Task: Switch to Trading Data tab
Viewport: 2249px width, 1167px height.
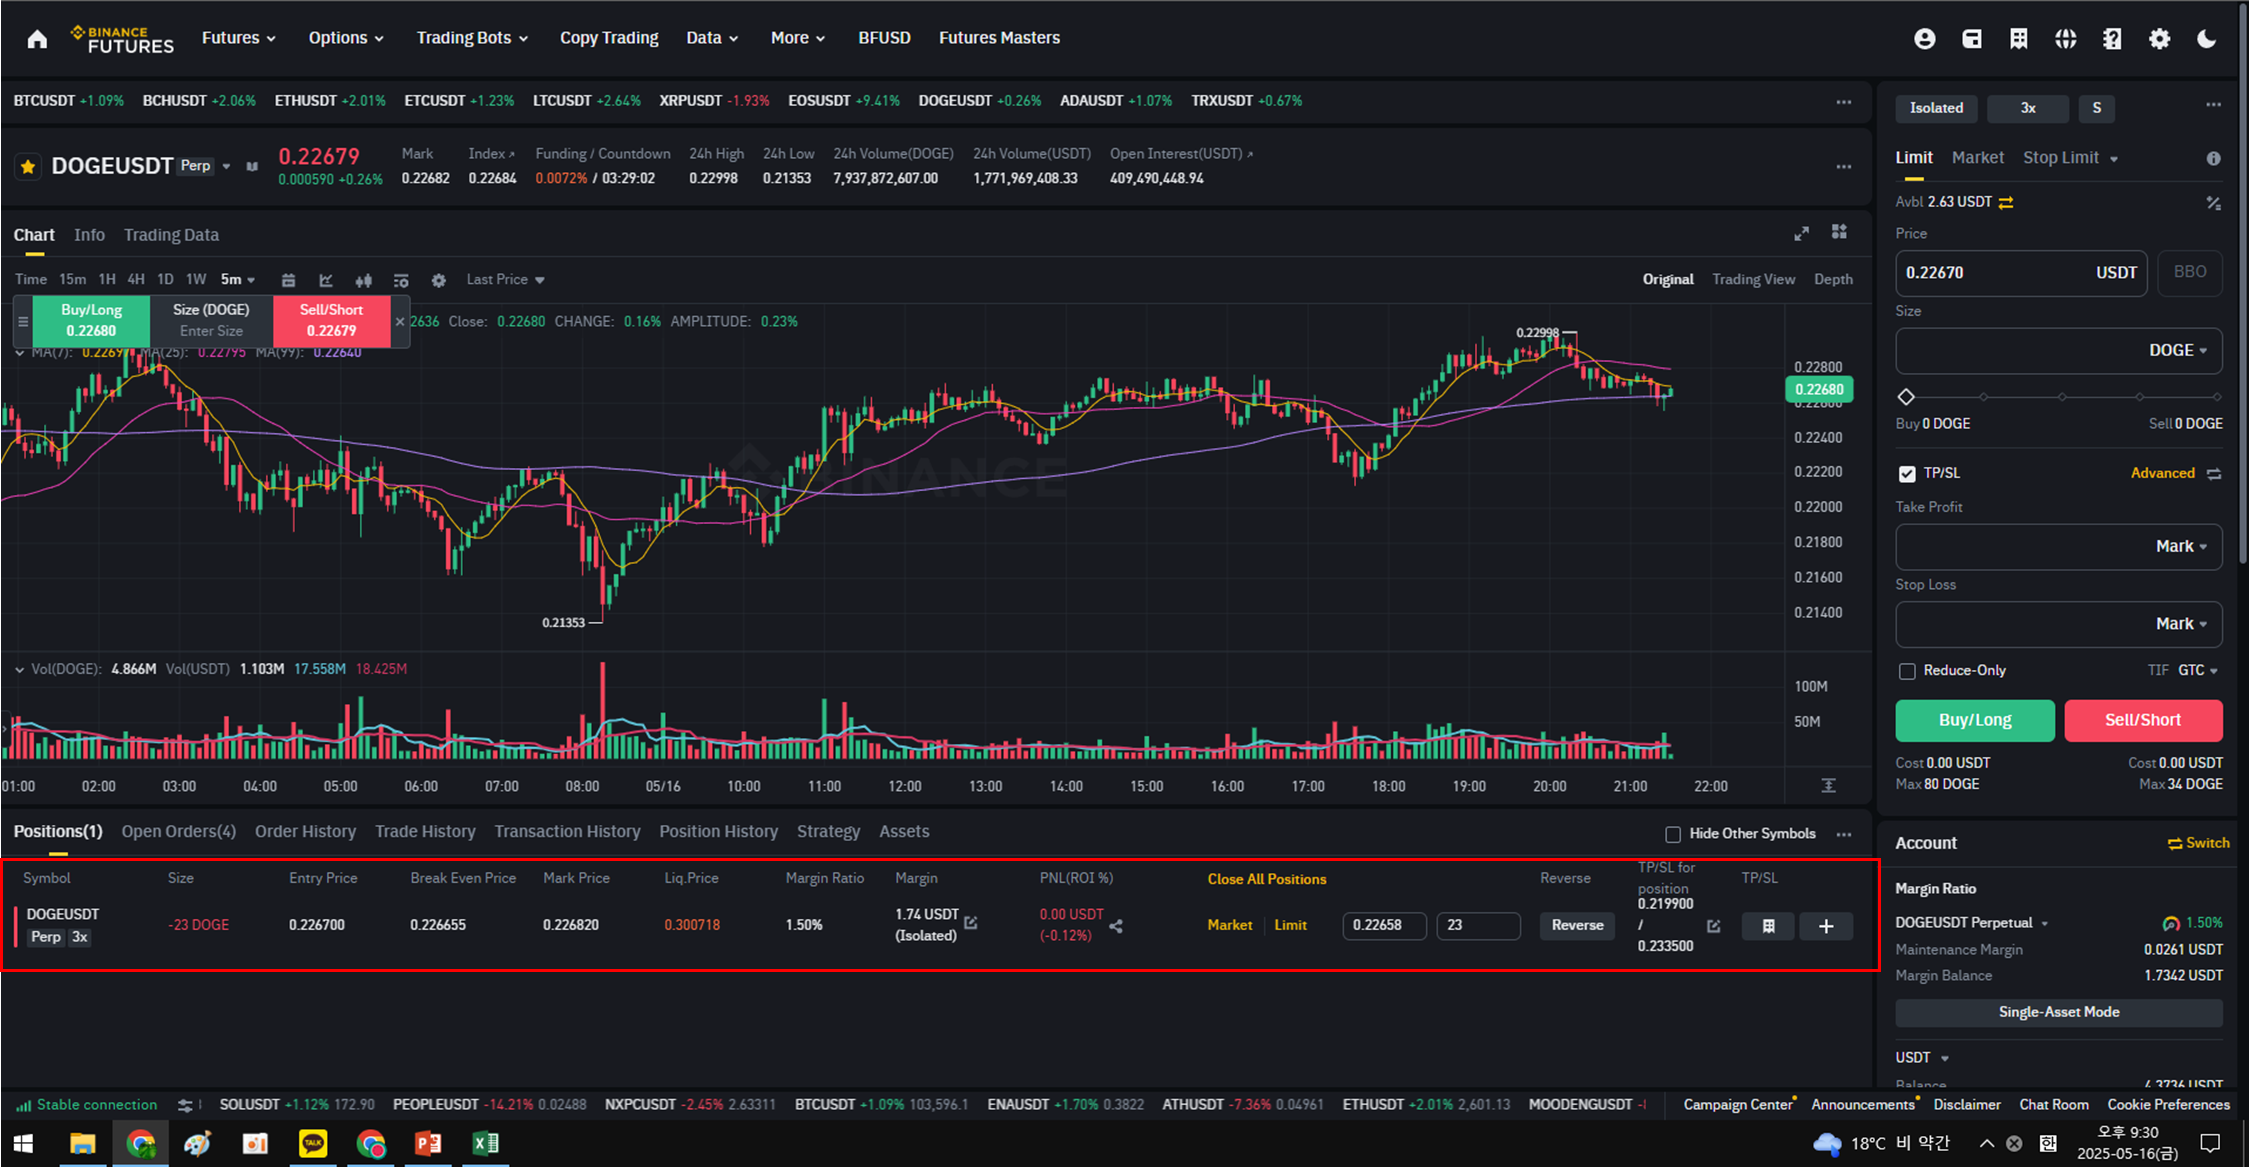Action: 171,235
